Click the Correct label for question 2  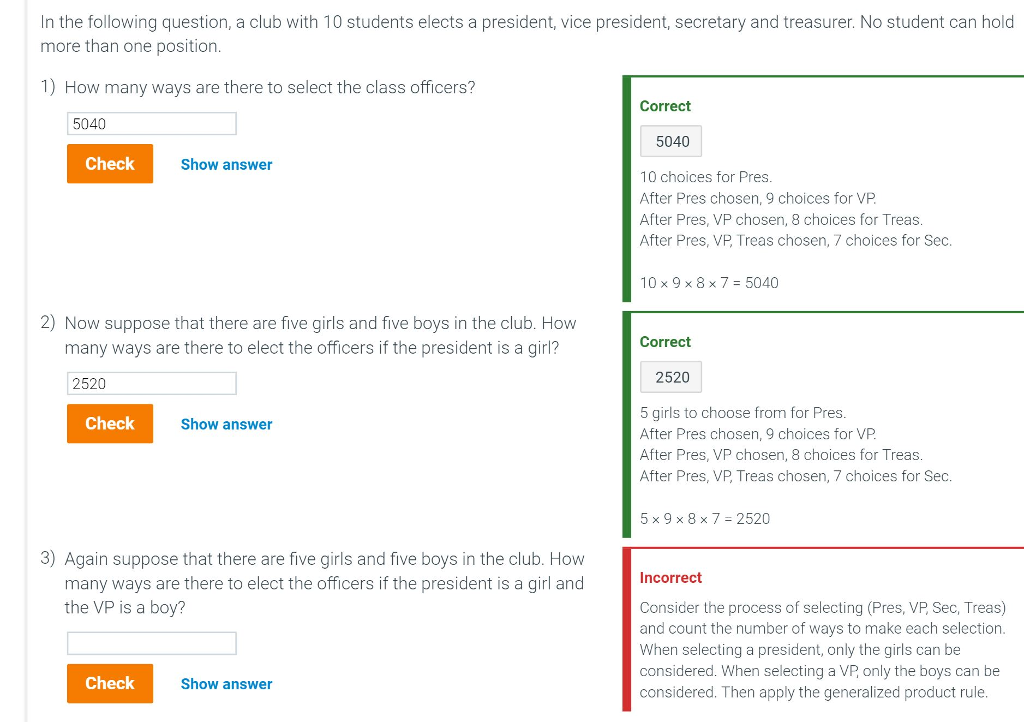pos(664,341)
